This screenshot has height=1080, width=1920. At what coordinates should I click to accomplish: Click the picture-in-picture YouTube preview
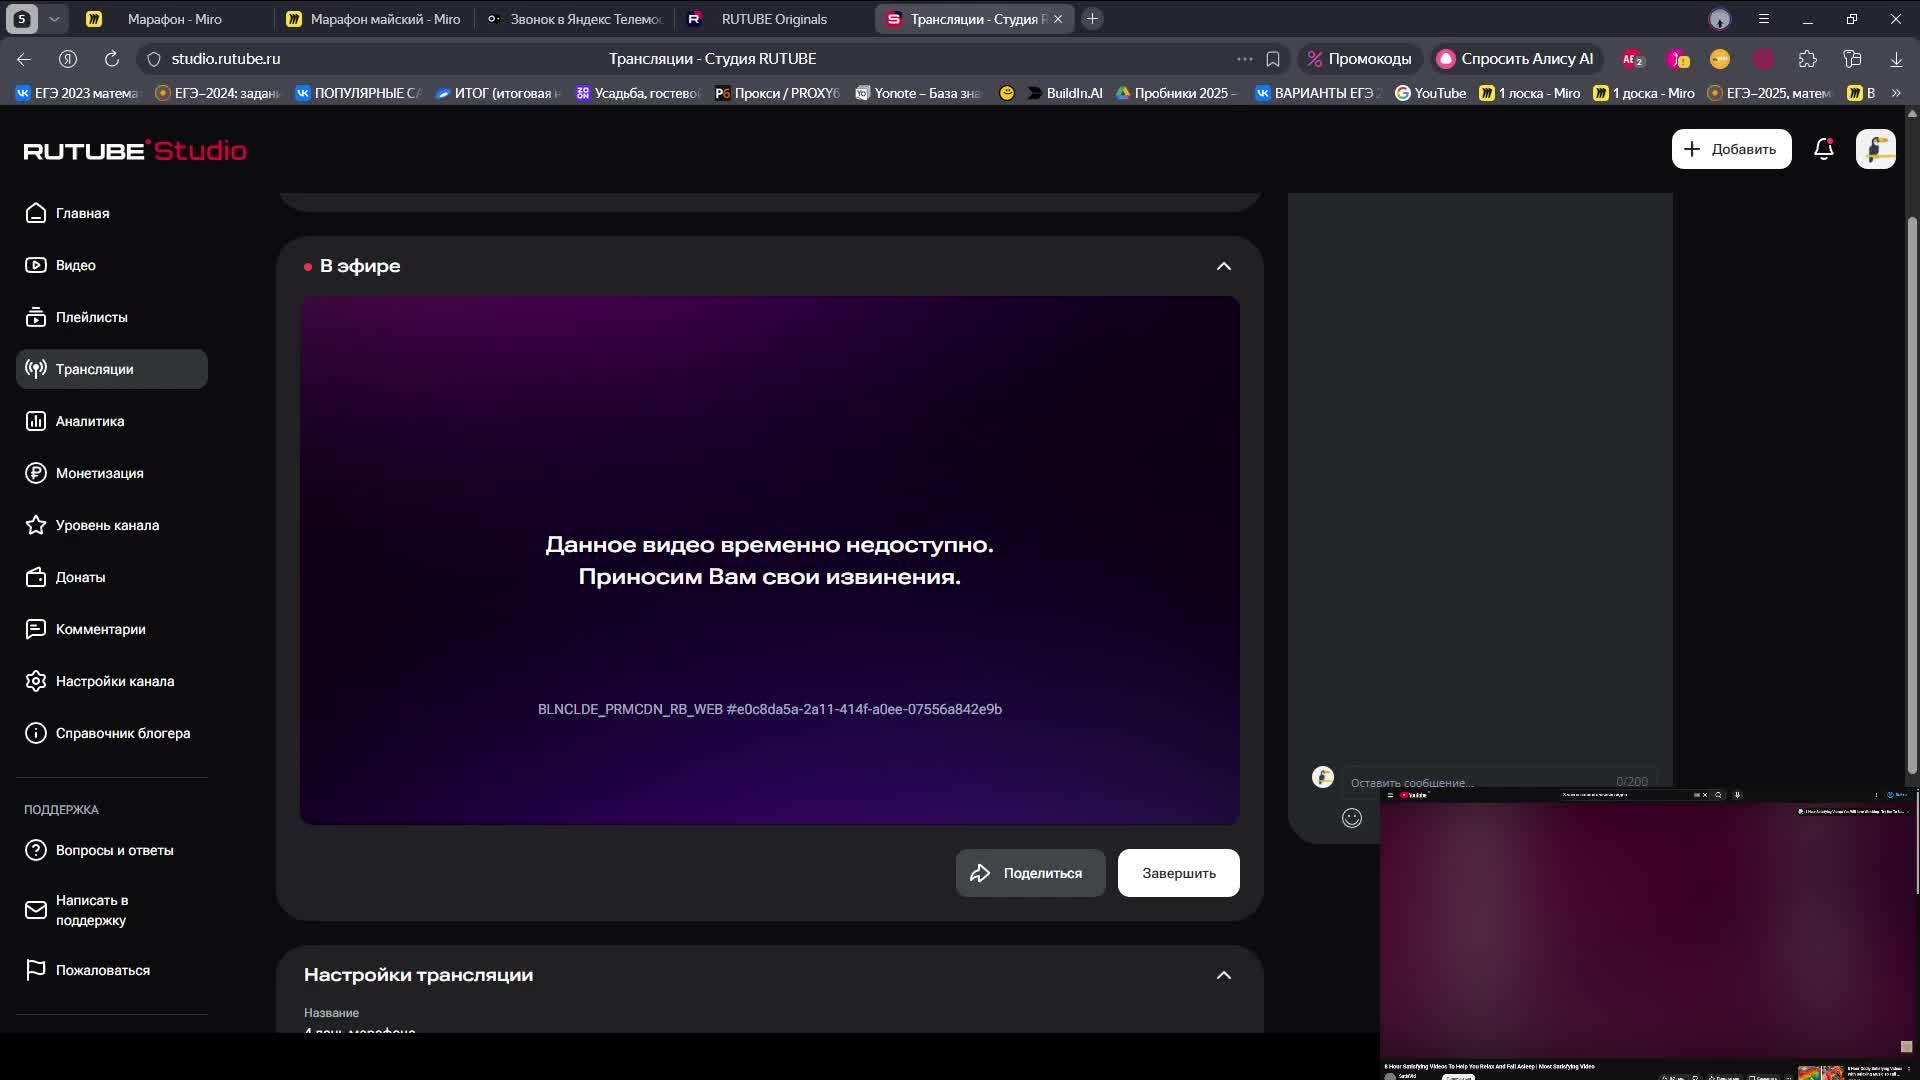(1648, 933)
